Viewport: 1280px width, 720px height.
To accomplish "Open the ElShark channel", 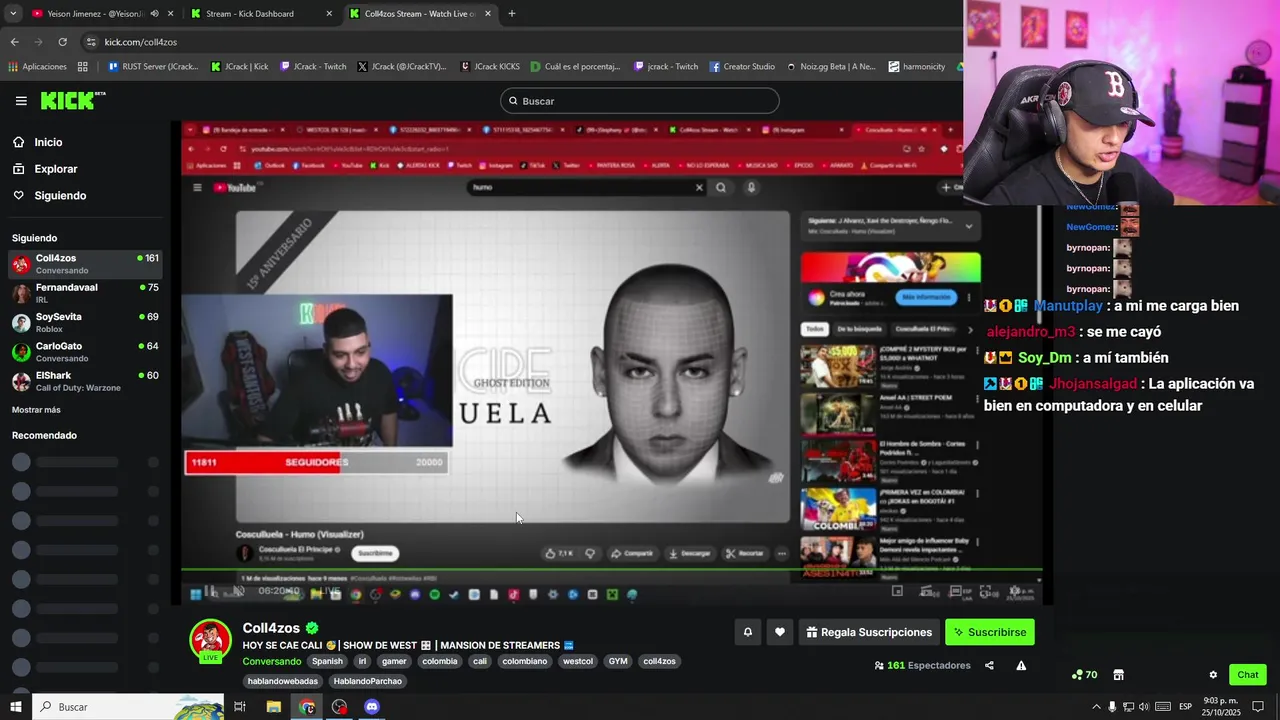I will pyautogui.click(x=86, y=381).
